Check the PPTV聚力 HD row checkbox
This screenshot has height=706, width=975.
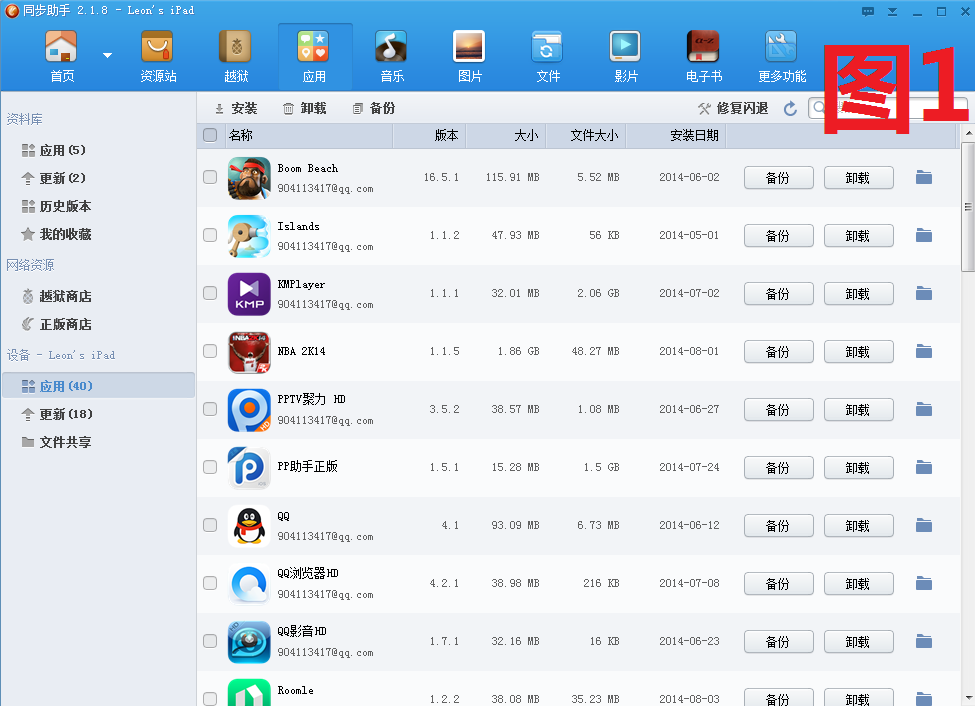[210, 409]
